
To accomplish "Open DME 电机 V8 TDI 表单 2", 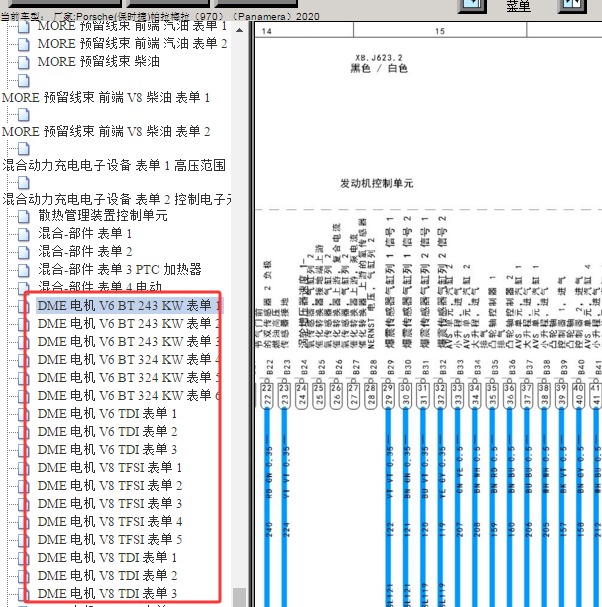I will point(107,575).
